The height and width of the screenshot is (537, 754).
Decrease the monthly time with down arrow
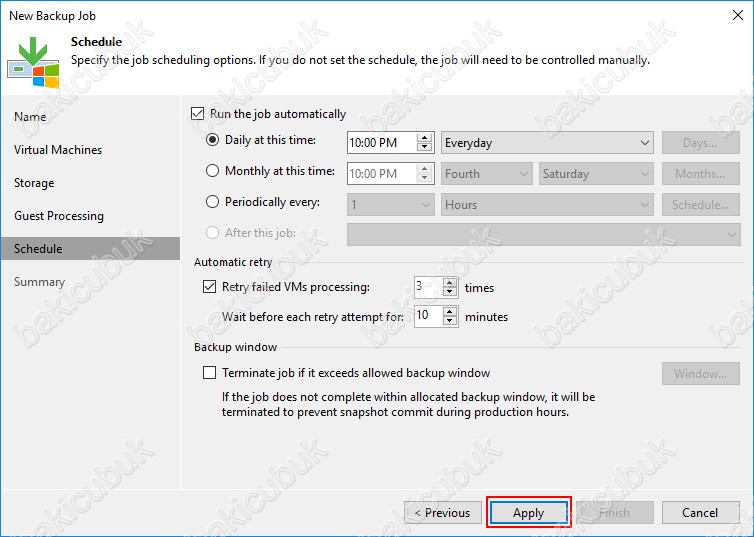pyautogui.click(x=424, y=178)
